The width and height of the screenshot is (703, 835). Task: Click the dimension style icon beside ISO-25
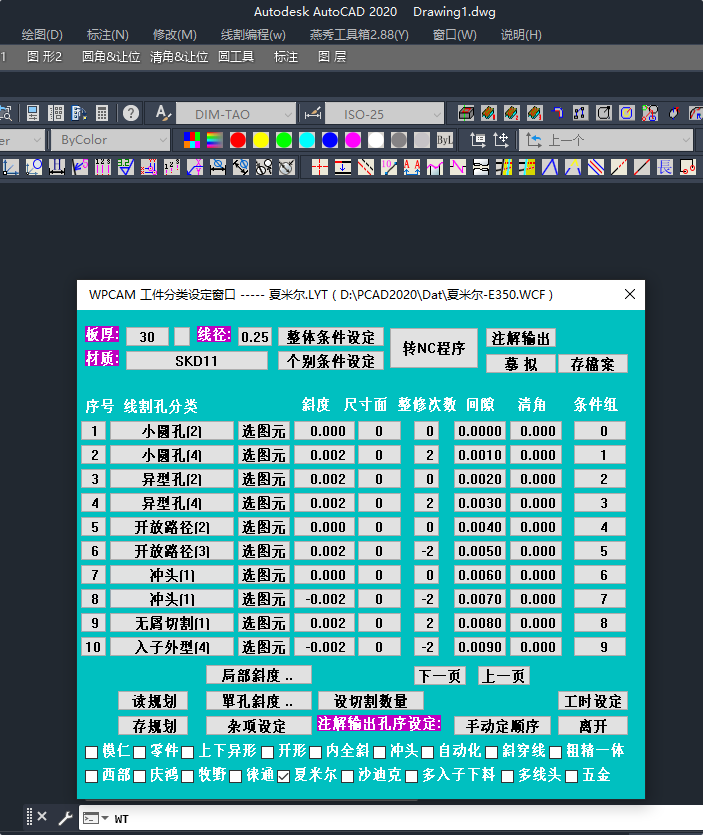pos(313,113)
